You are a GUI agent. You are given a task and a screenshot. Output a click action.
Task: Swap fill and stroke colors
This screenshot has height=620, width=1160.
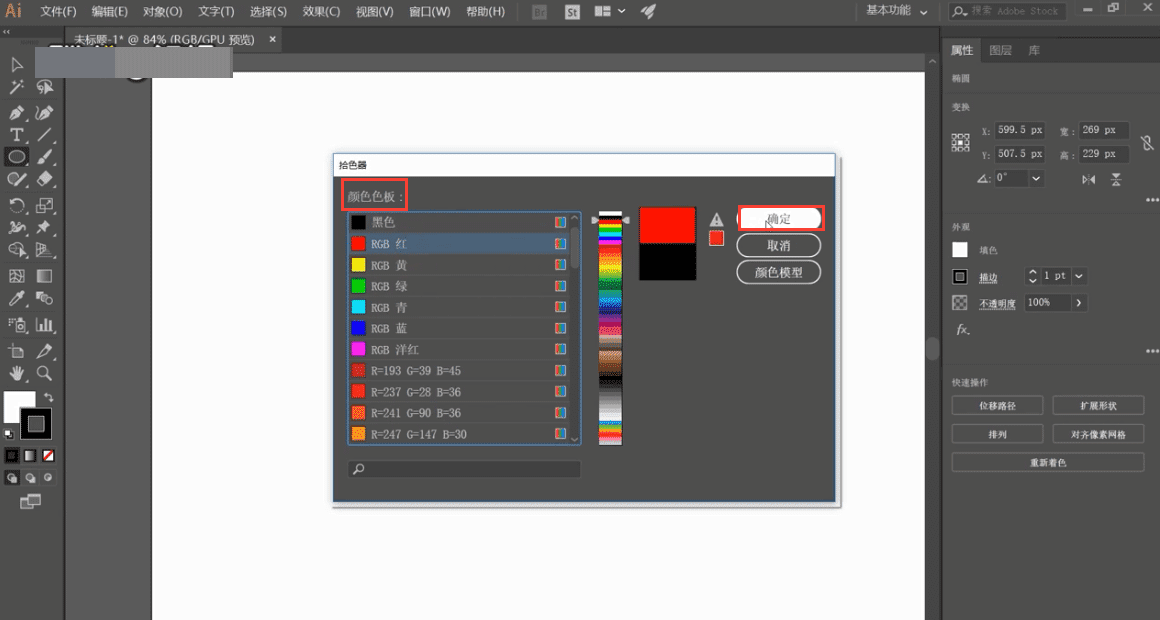pos(48,397)
